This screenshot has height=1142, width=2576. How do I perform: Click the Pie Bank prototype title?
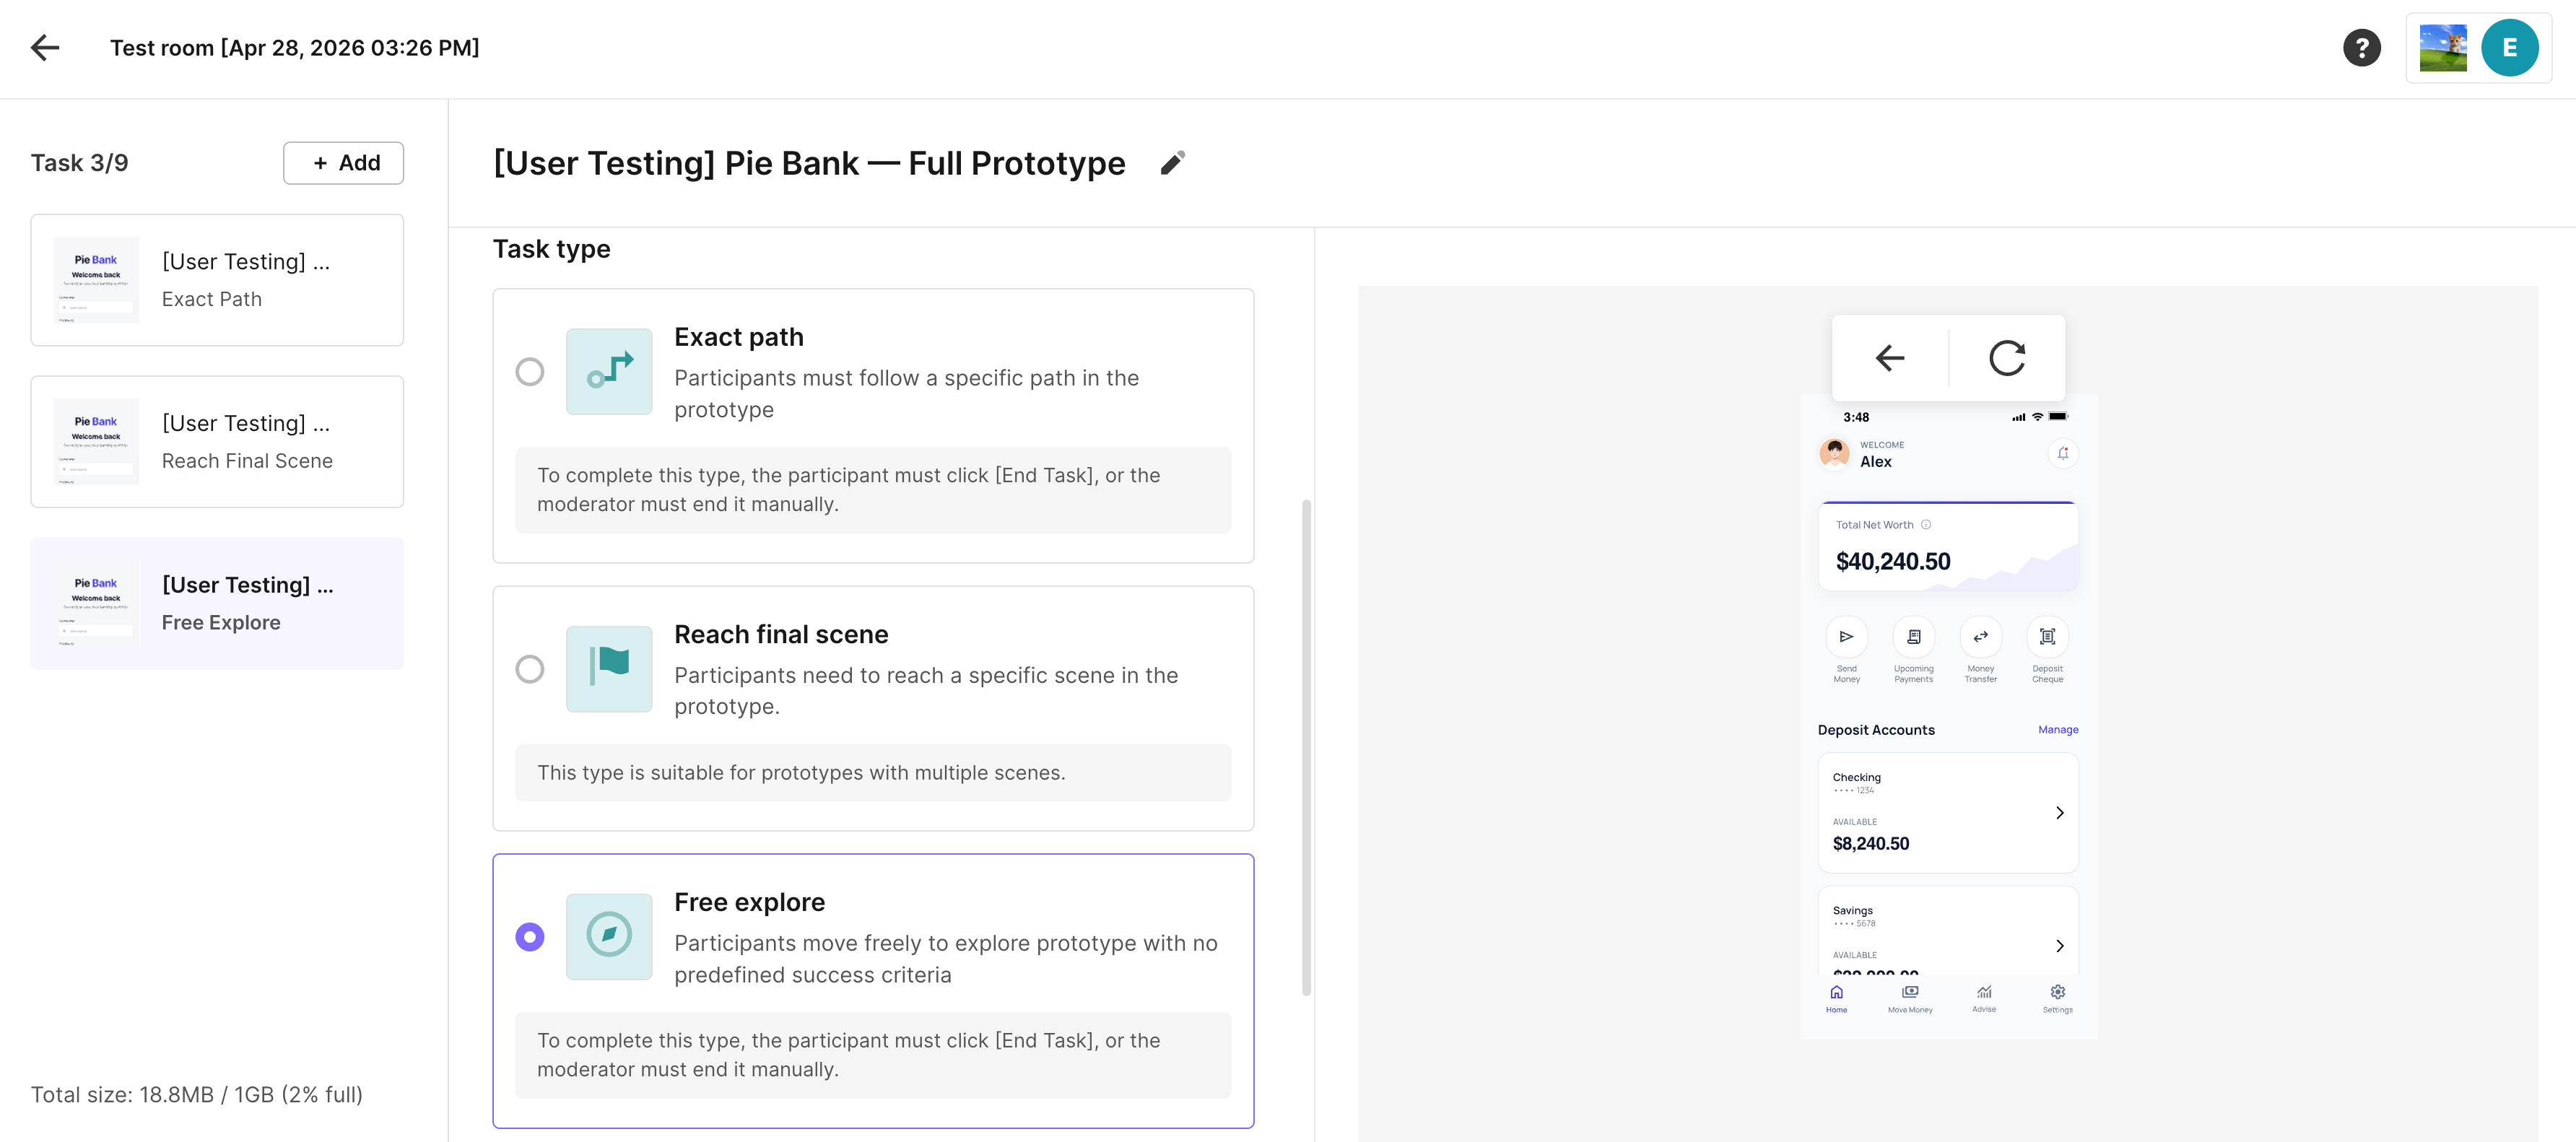pos(809,163)
